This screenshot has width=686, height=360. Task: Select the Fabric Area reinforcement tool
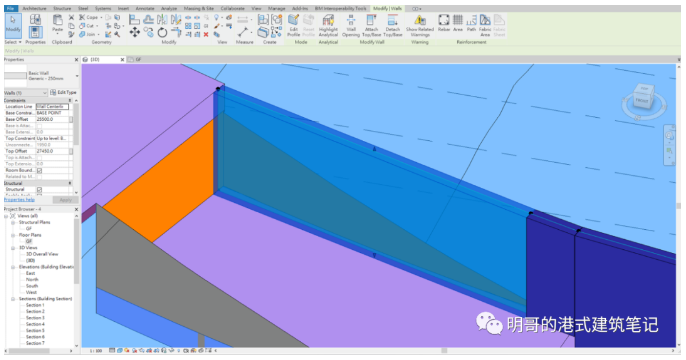point(485,25)
